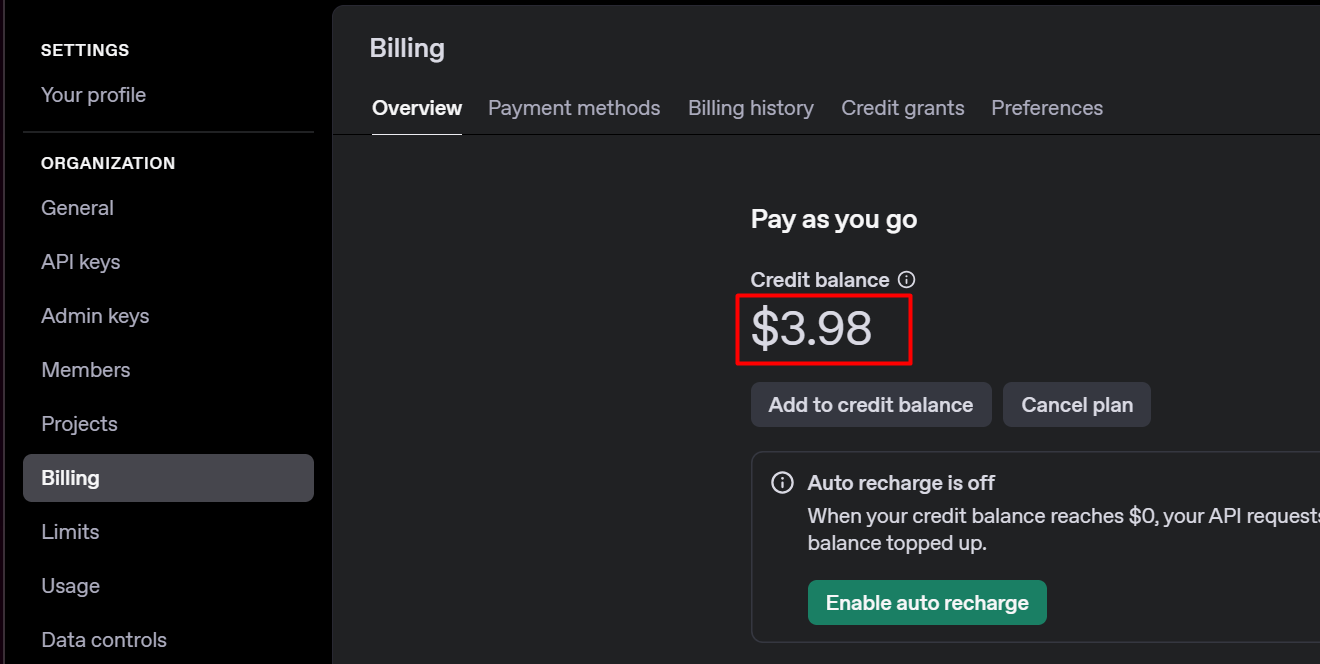Click Add to credit balance button
Screen dimensions: 1320x664
[871, 405]
